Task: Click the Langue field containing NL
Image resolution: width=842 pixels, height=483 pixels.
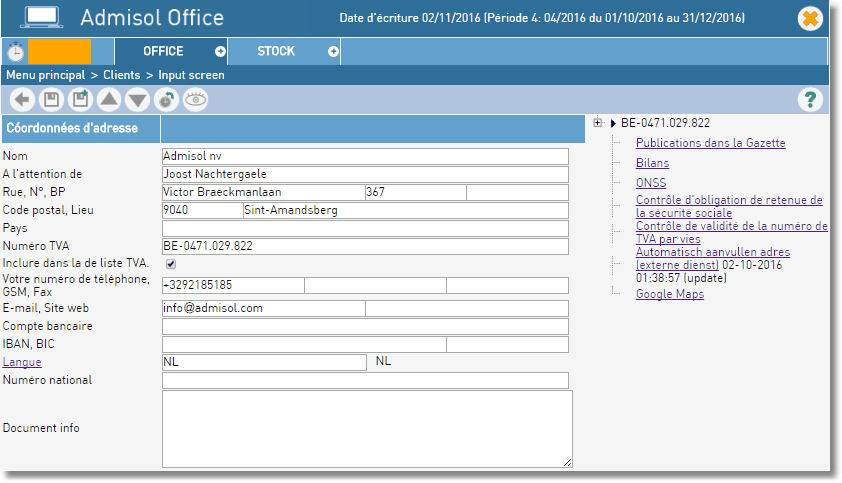Action: pyautogui.click(x=264, y=362)
